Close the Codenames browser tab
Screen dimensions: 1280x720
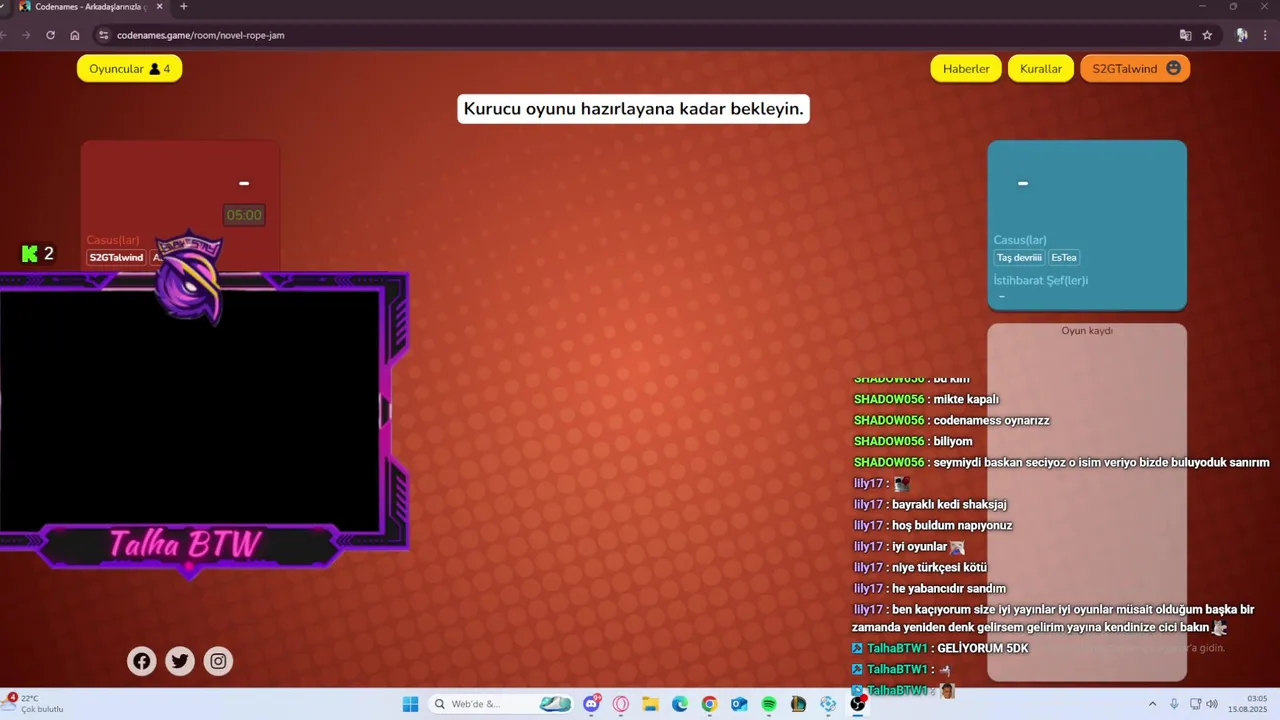coord(159,7)
